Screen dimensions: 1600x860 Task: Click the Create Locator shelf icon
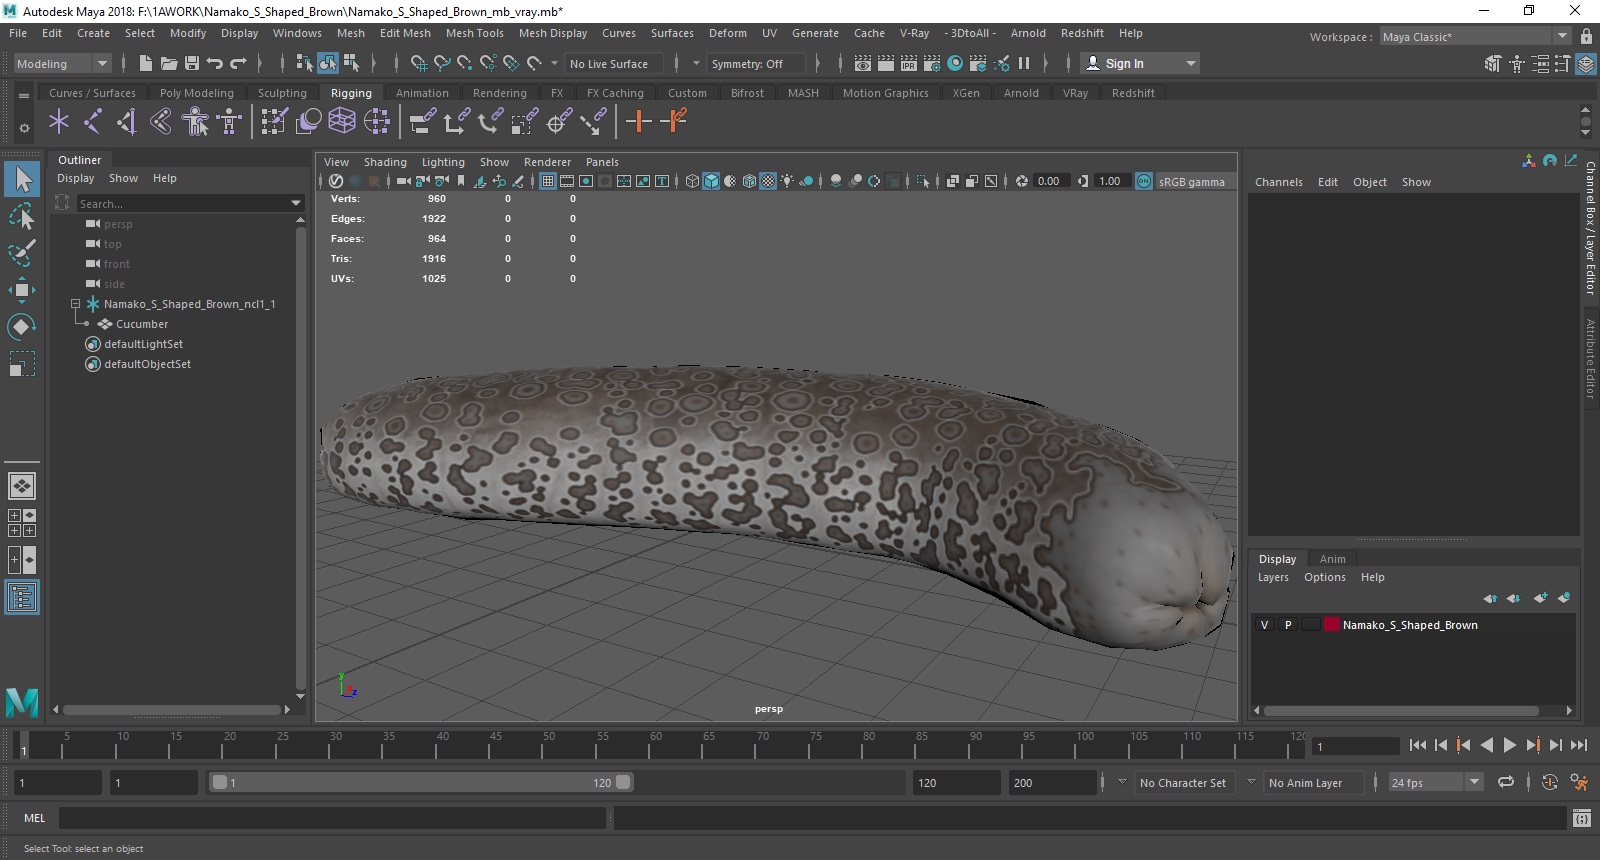click(59, 122)
